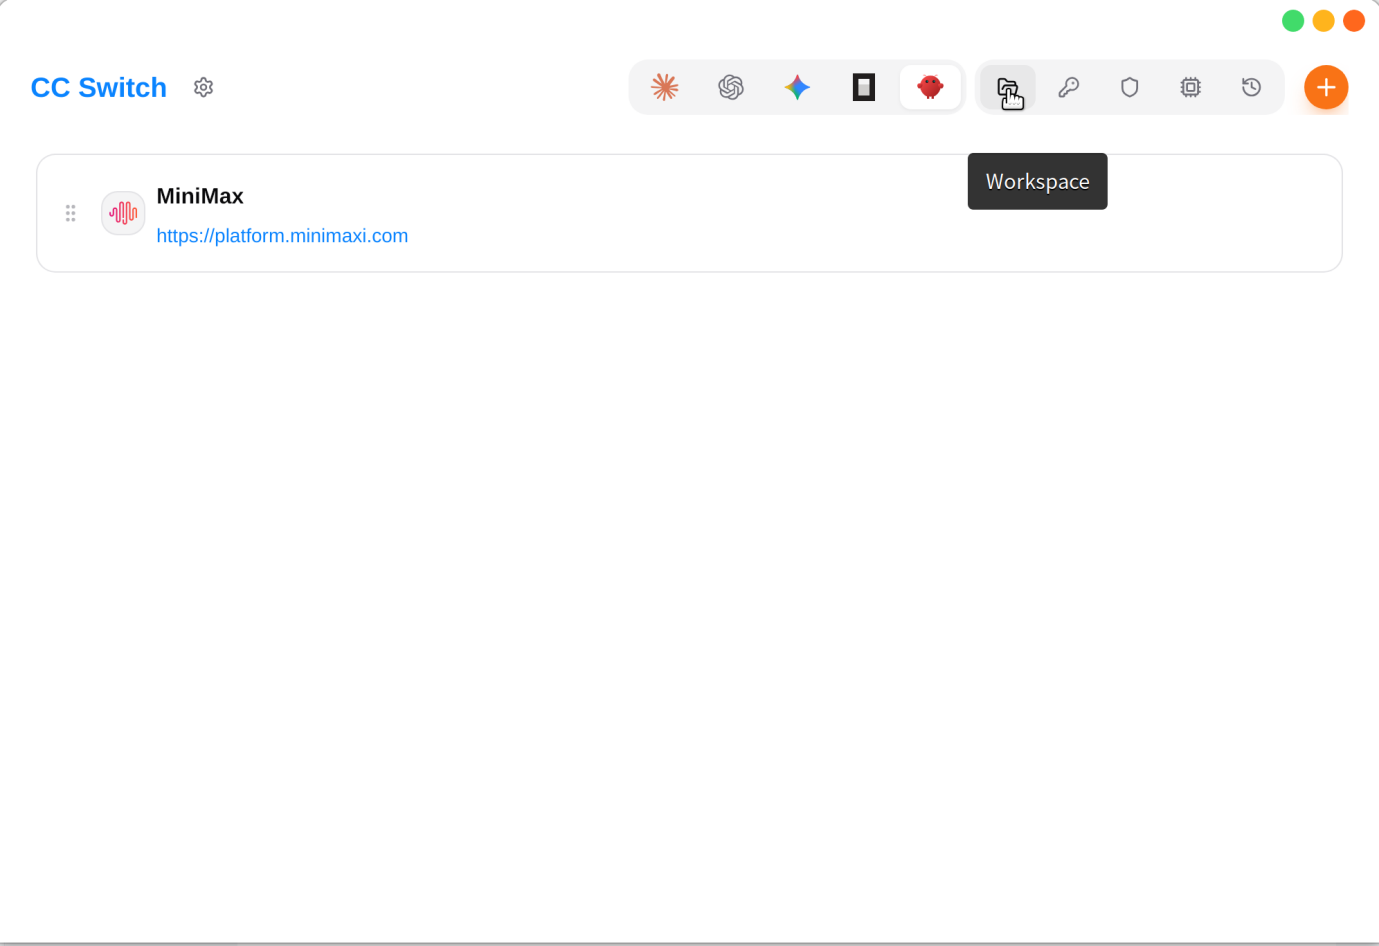The width and height of the screenshot is (1379, 946).
Task: Select the black square app tab
Action: pos(864,87)
